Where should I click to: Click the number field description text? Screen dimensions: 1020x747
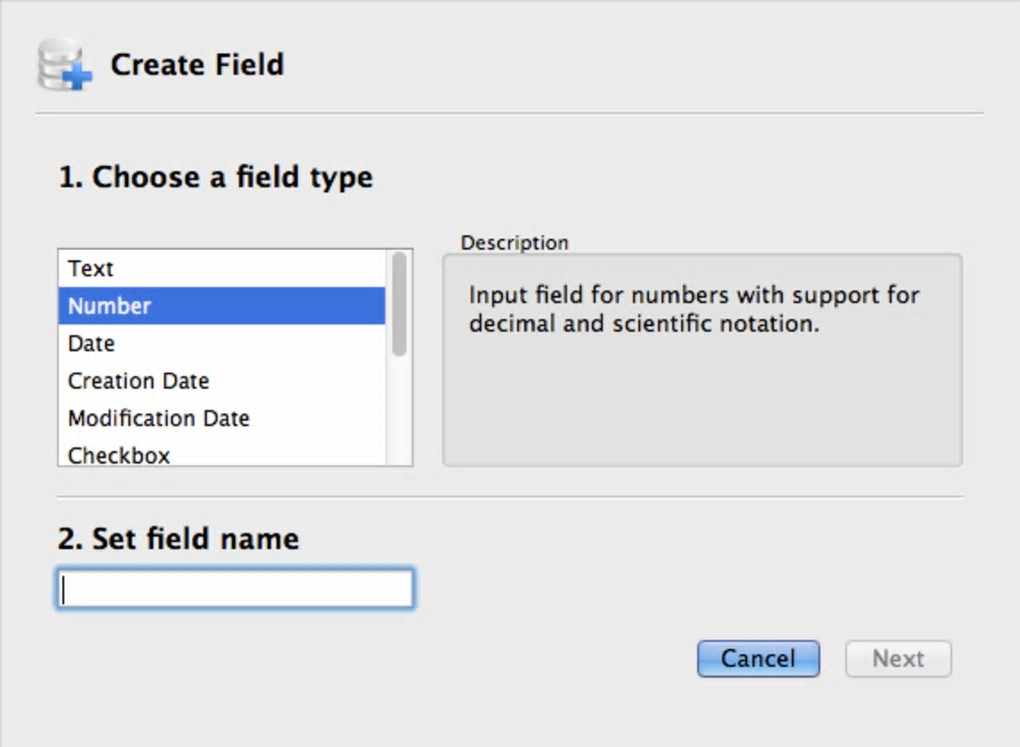693,310
